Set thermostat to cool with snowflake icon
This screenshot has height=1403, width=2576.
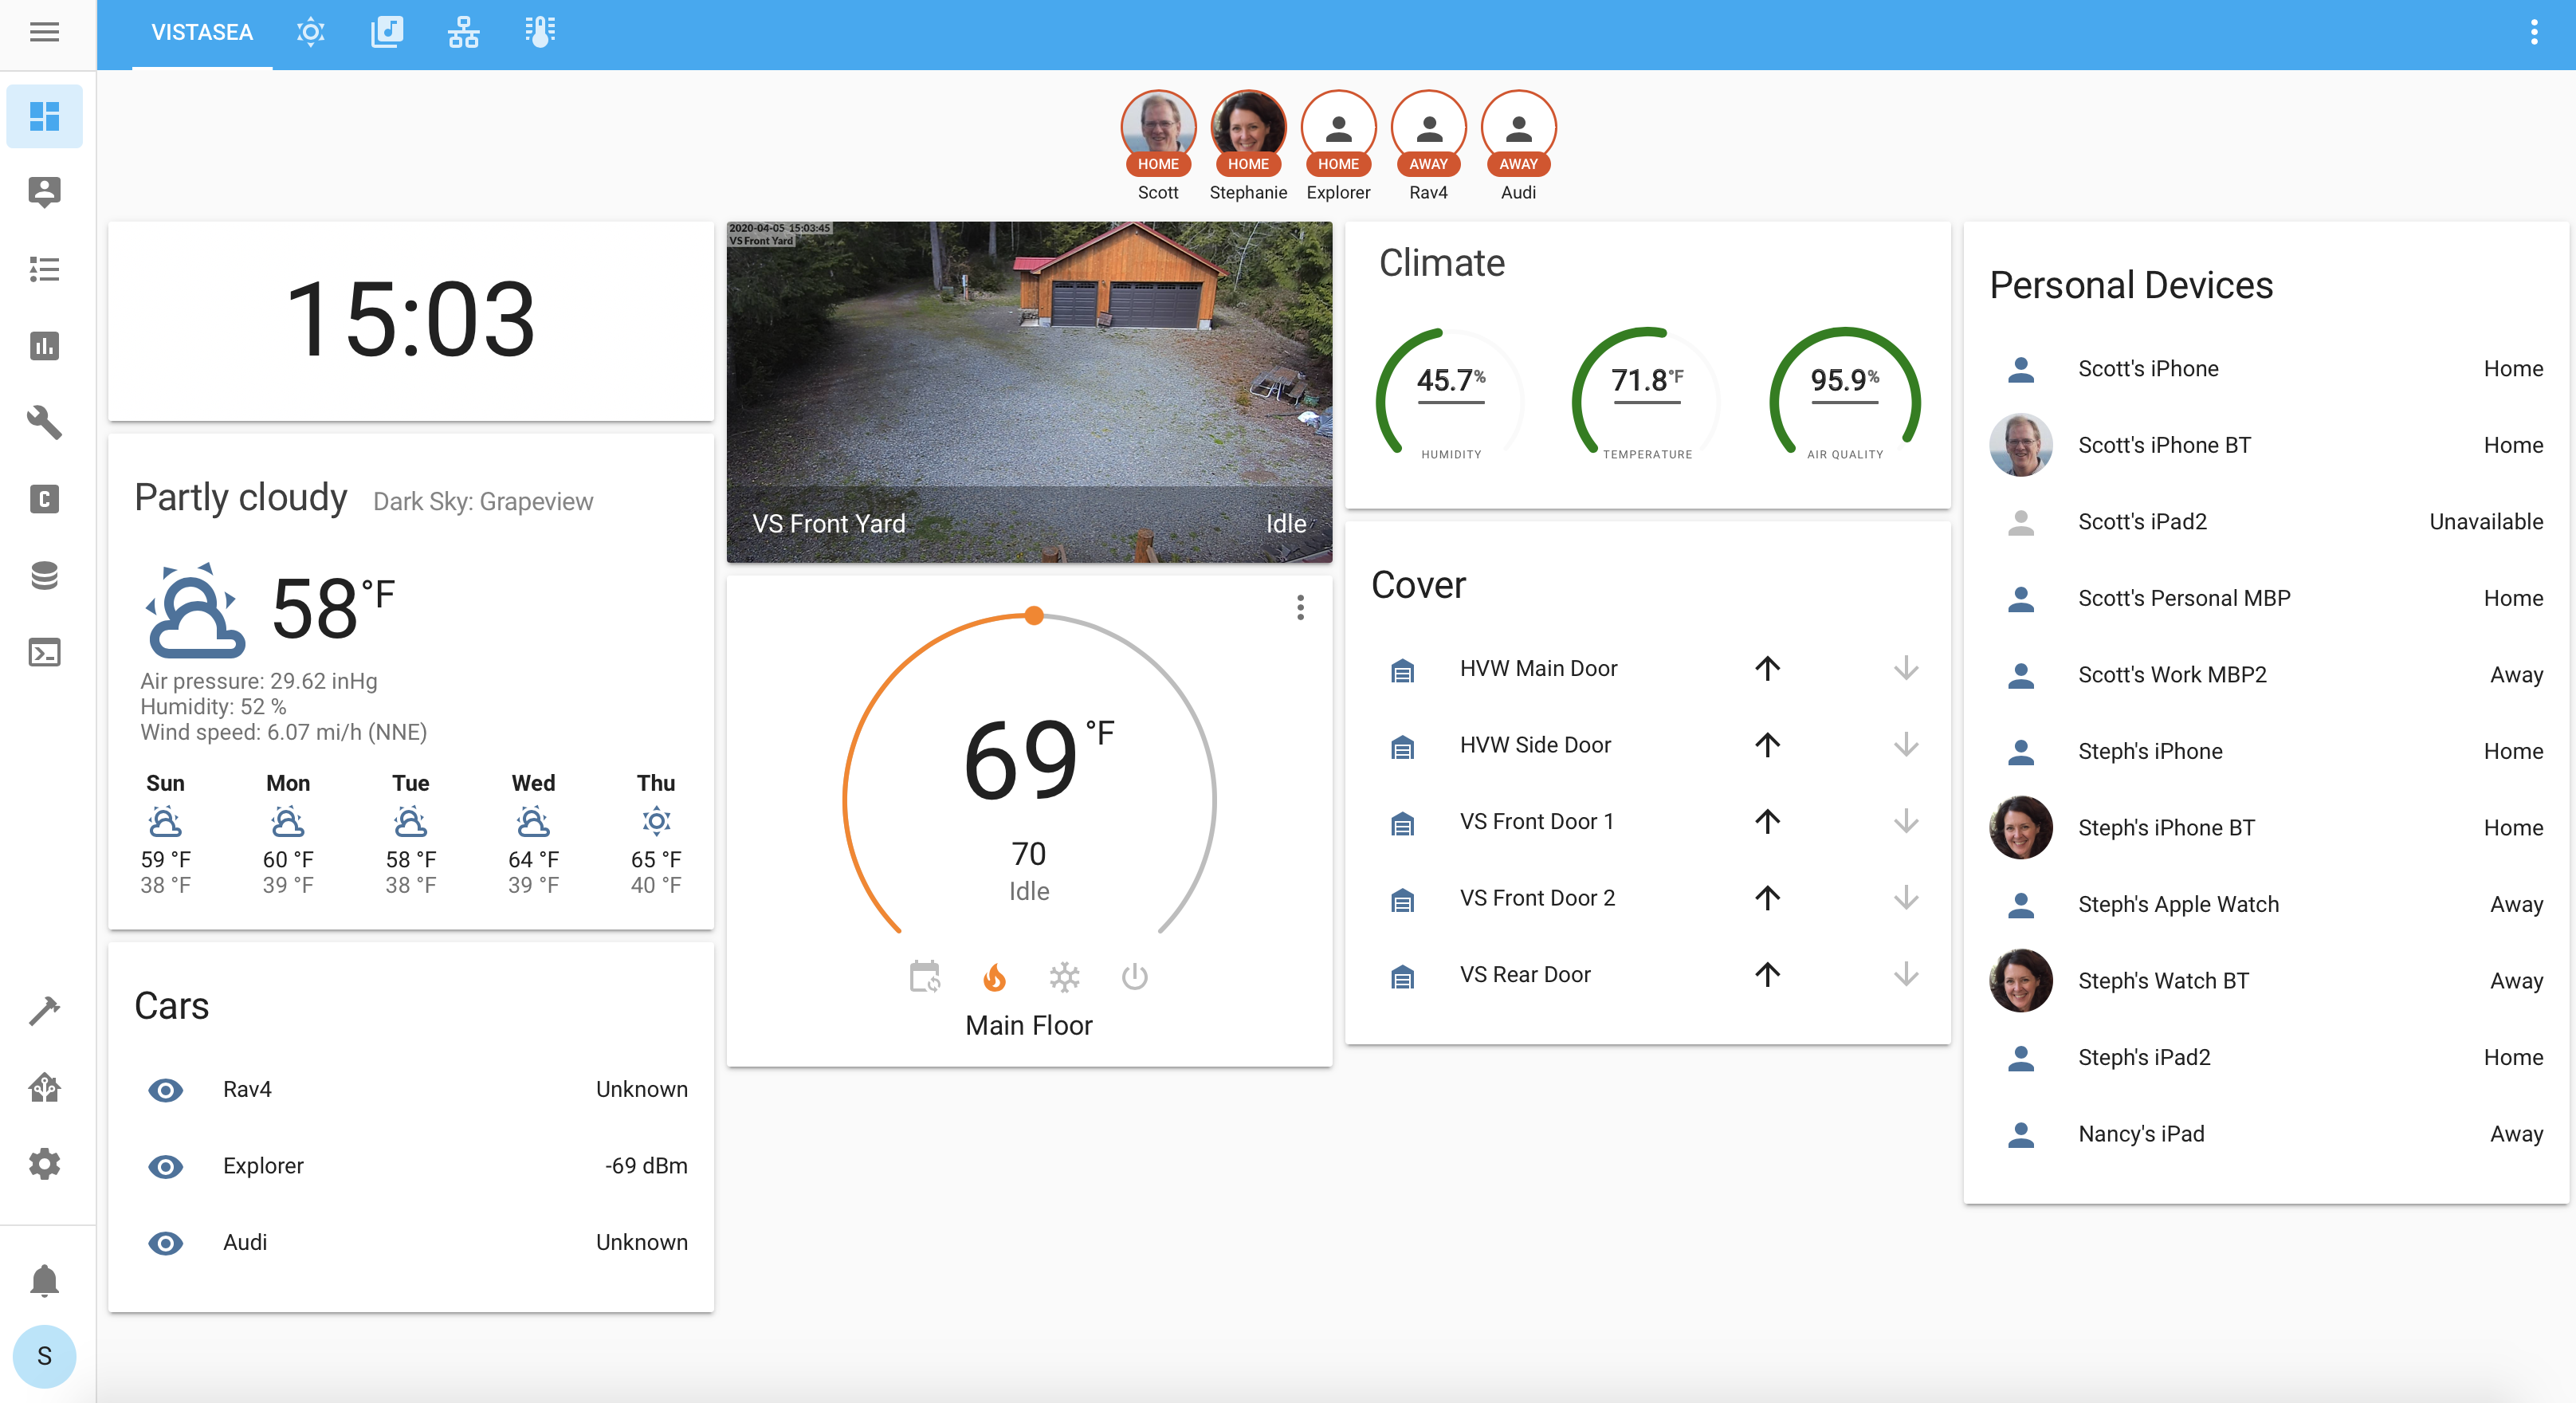[1064, 977]
